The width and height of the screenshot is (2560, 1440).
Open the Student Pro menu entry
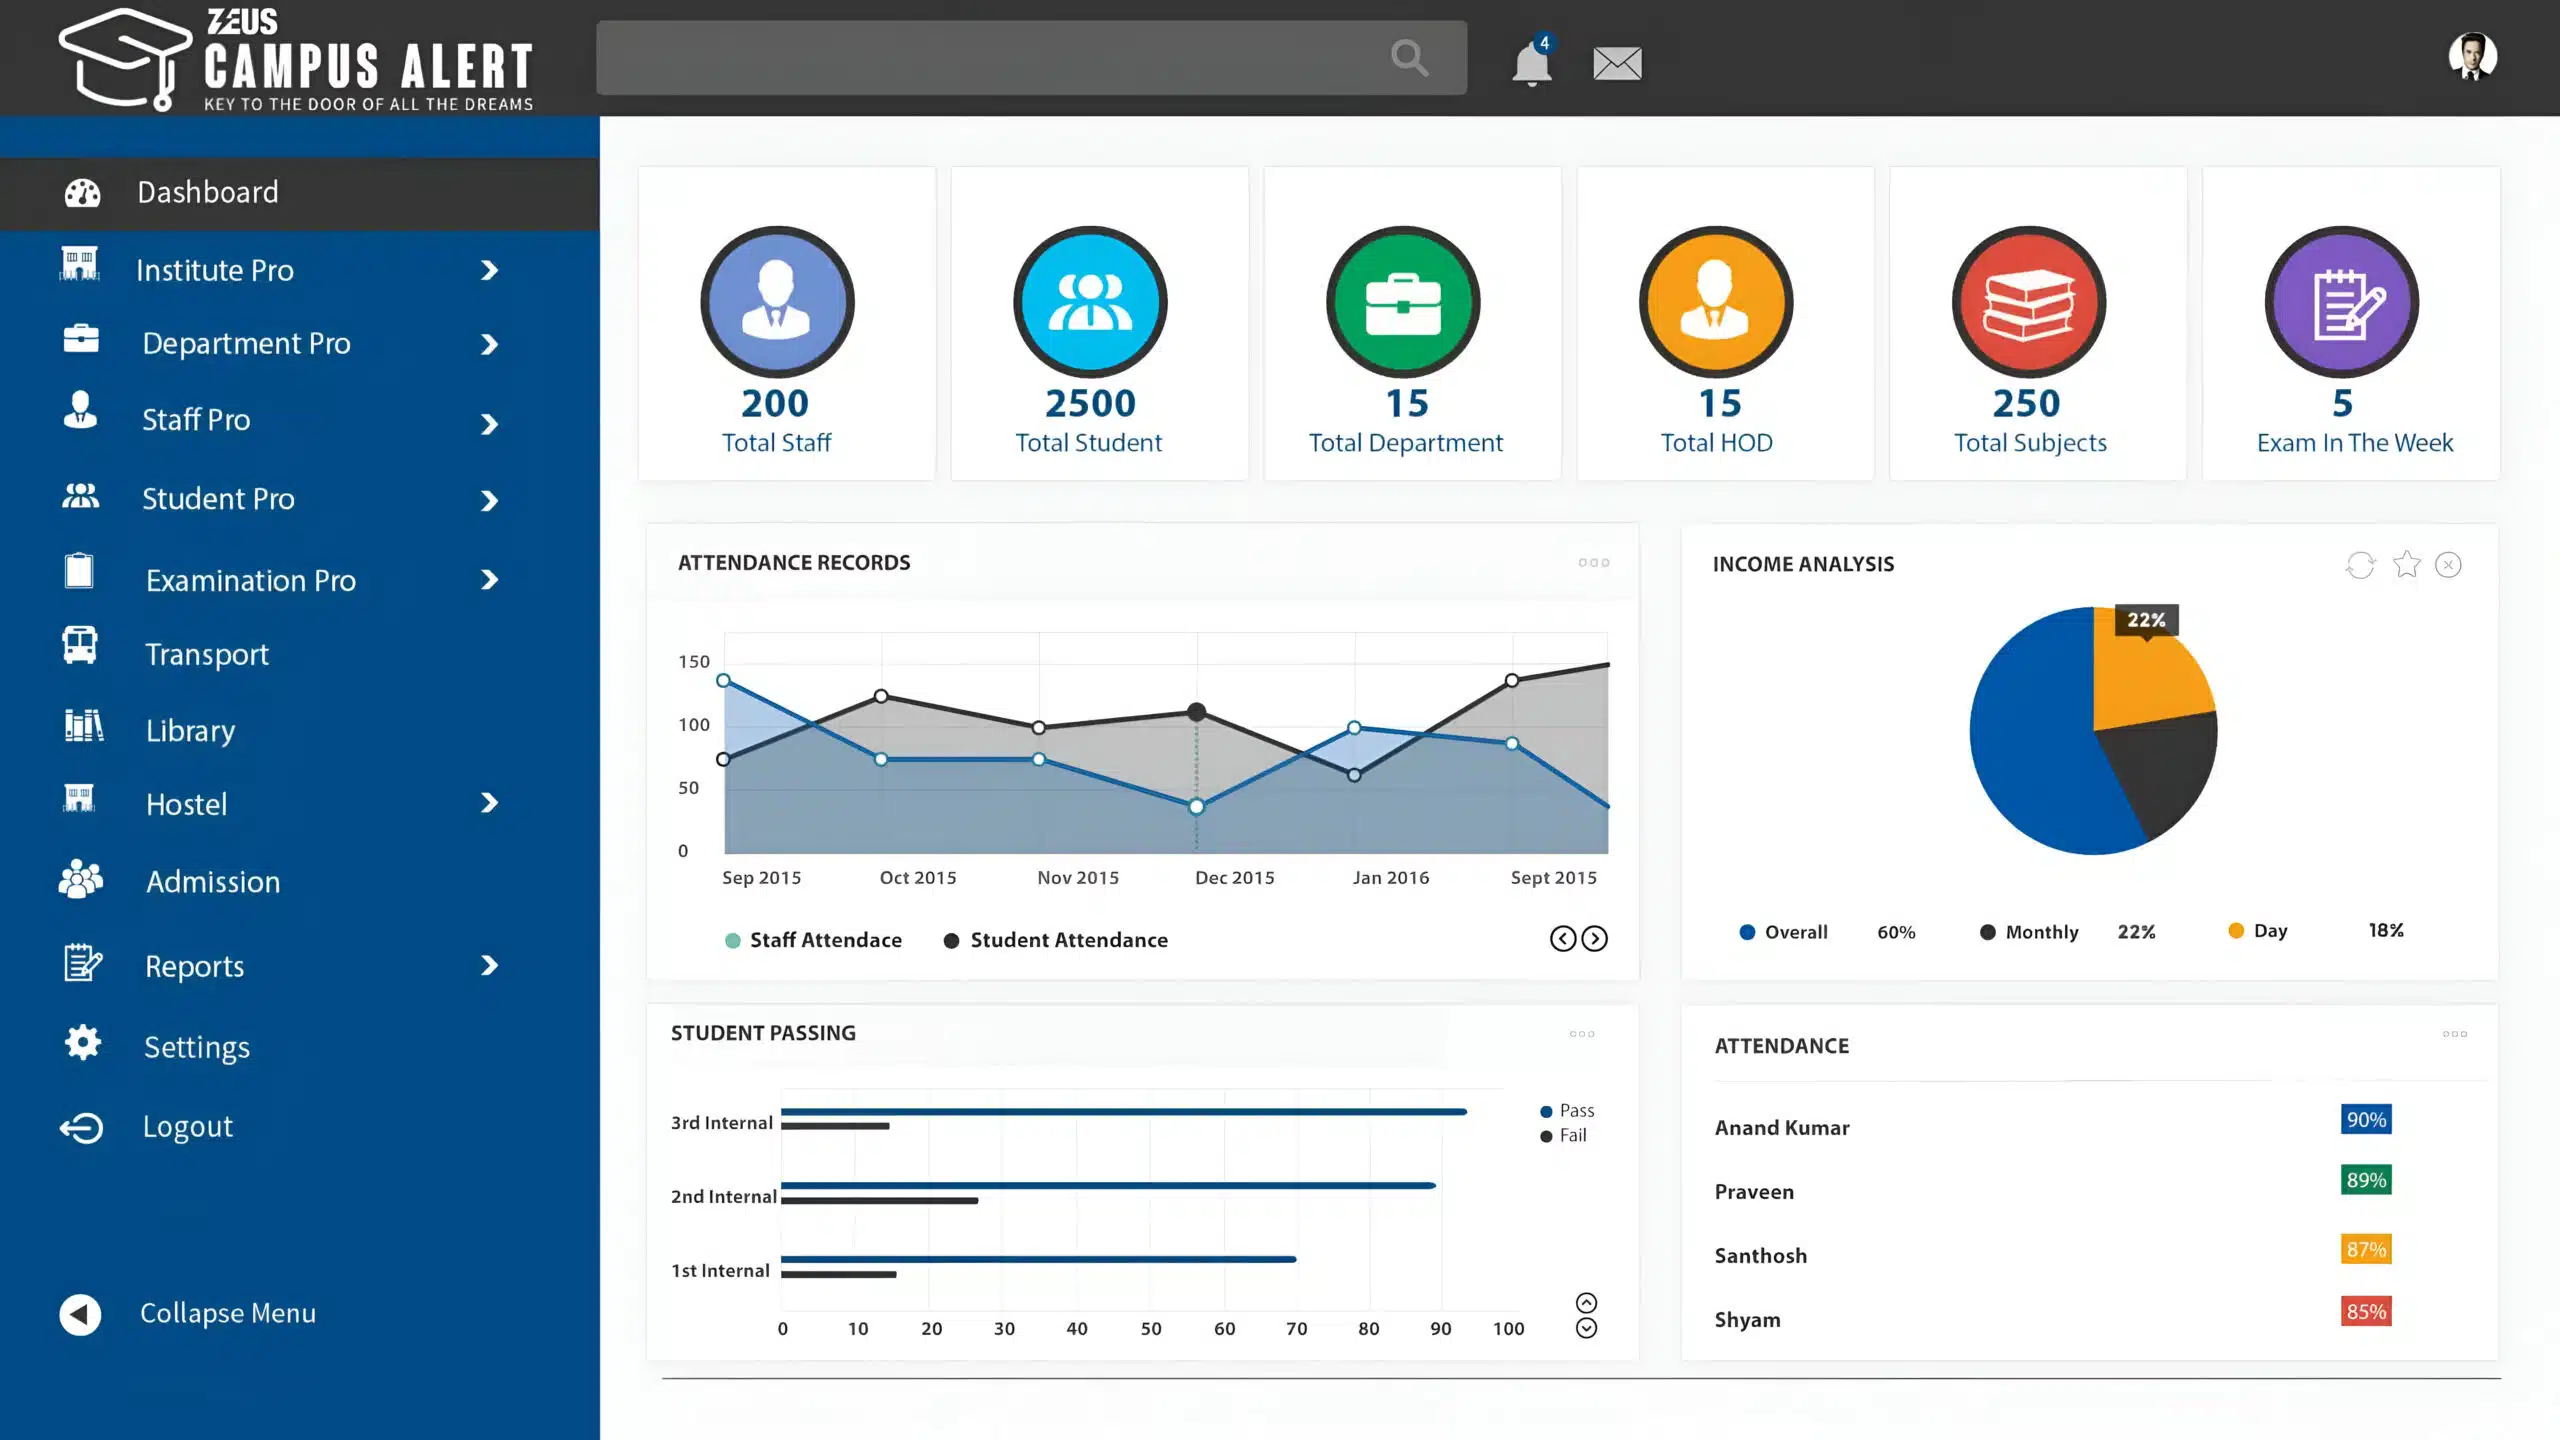(x=218, y=498)
